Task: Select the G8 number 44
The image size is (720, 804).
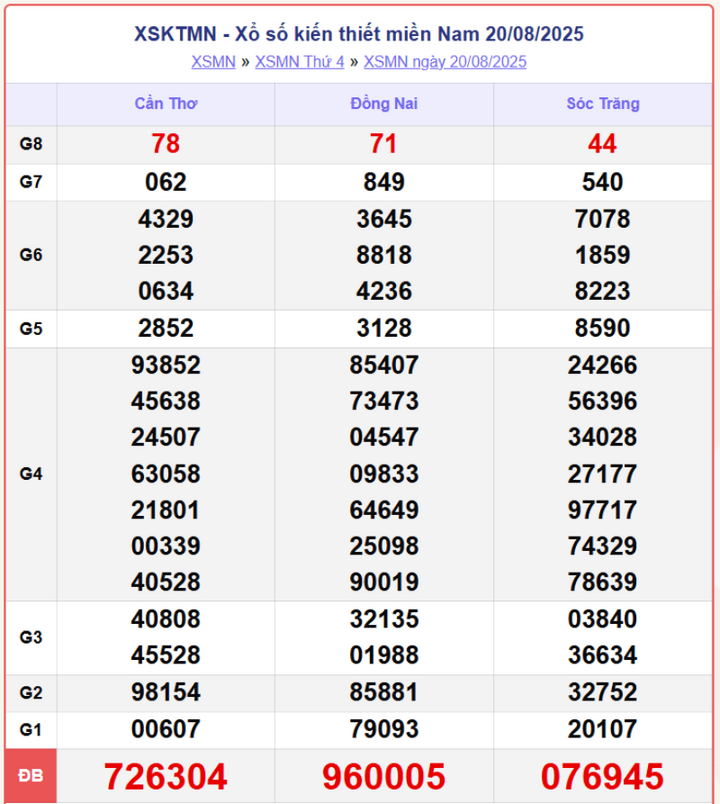Action: click(602, 144)
